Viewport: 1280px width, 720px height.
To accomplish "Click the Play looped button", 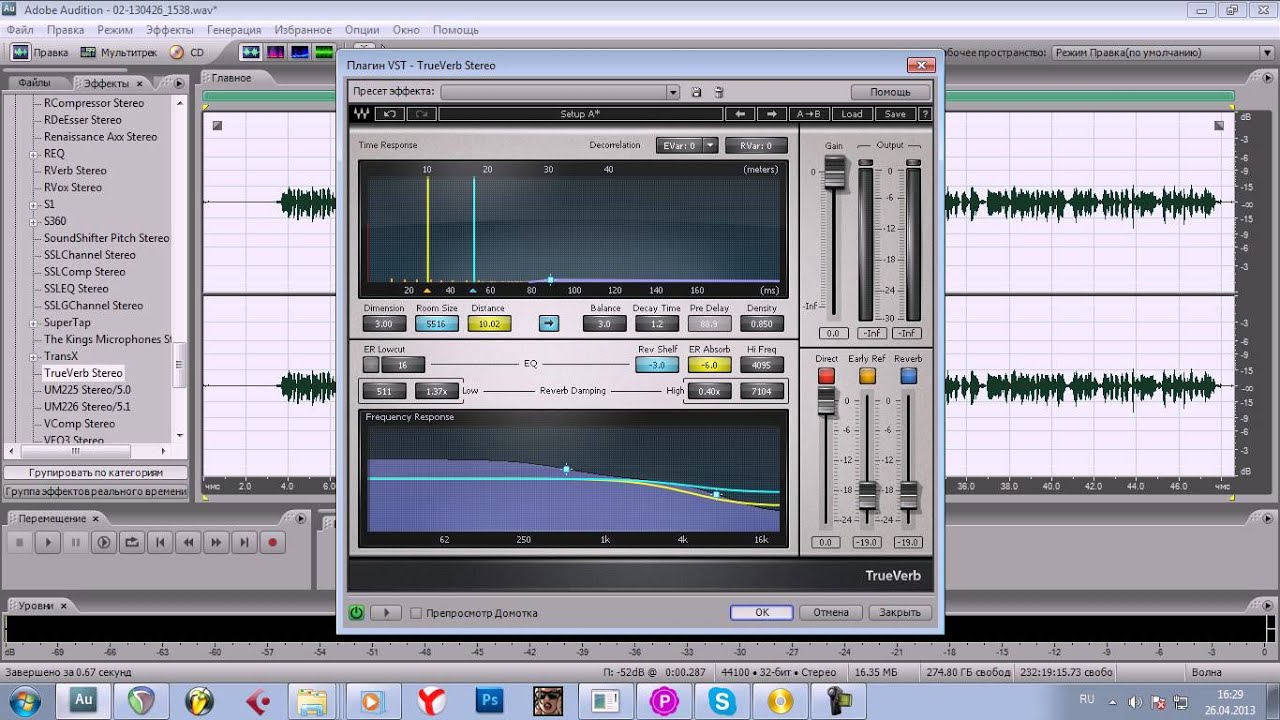I will 103,543.
